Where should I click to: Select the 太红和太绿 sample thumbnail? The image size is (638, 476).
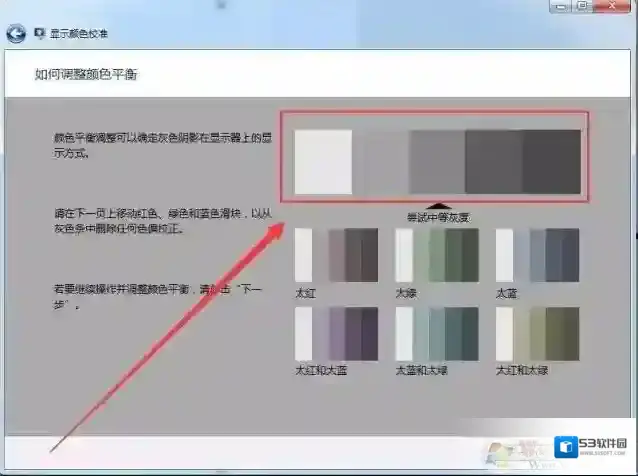(537, 333)
